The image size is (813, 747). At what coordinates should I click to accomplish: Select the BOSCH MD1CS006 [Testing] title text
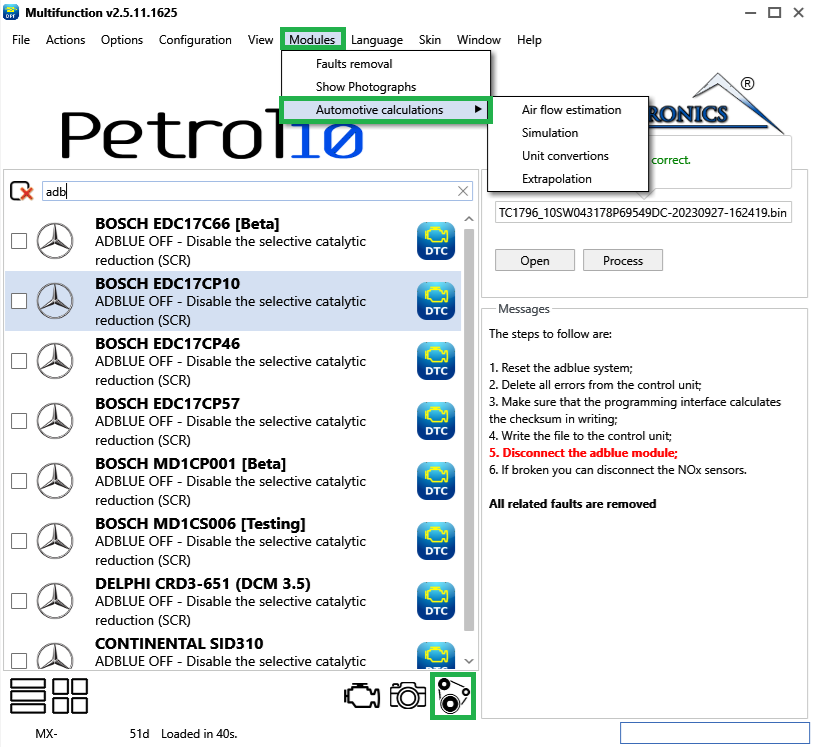[x=200, y=524]
